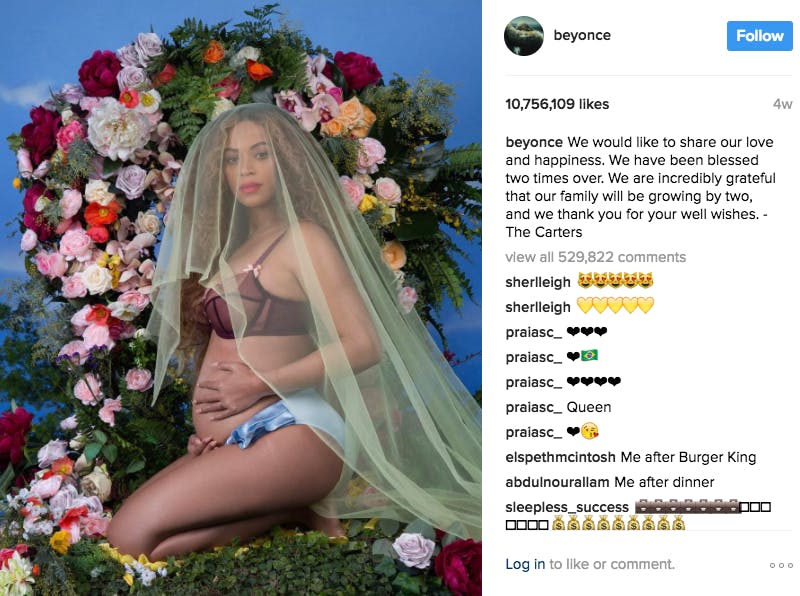800x596 pixels.
Task: Open praiasc_ profile beside Brazil flag comment
Action: [533, 357]
